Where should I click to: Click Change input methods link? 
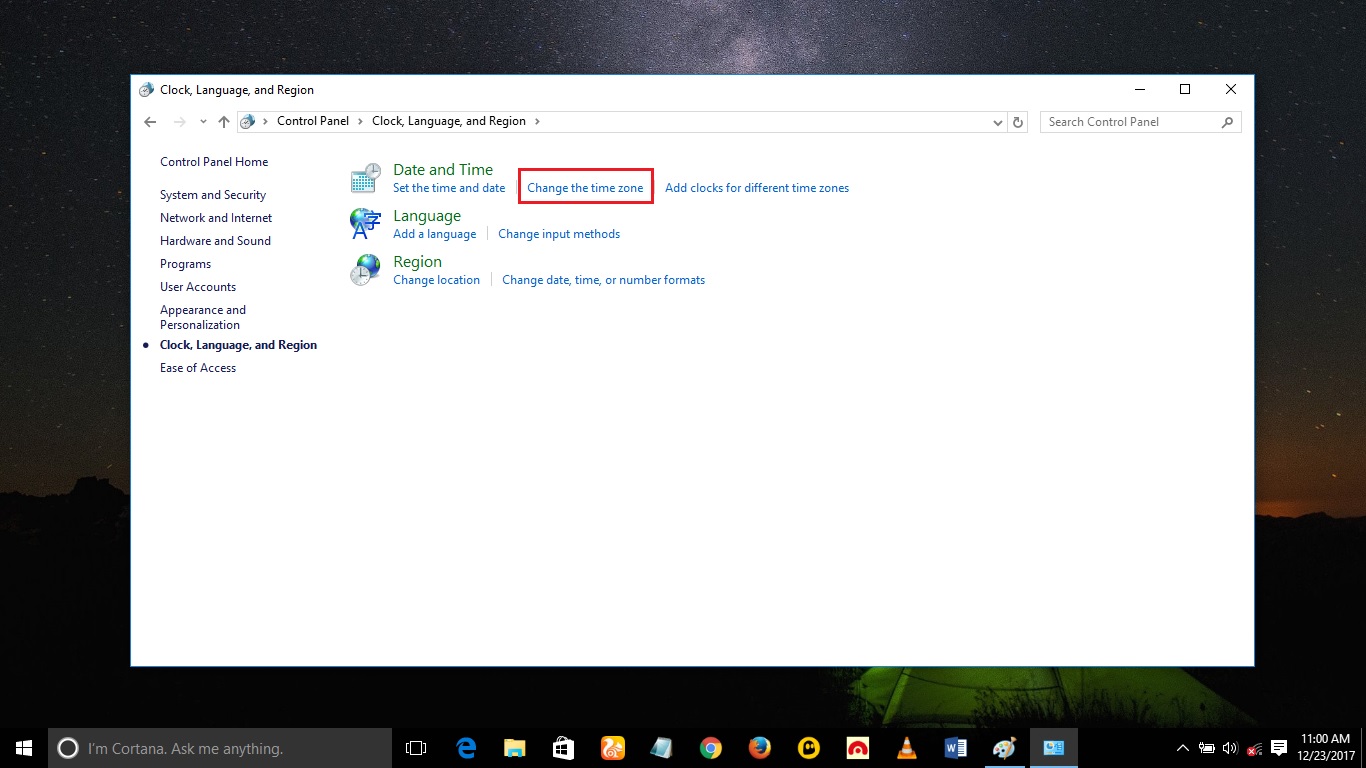[x=559, y=234]
